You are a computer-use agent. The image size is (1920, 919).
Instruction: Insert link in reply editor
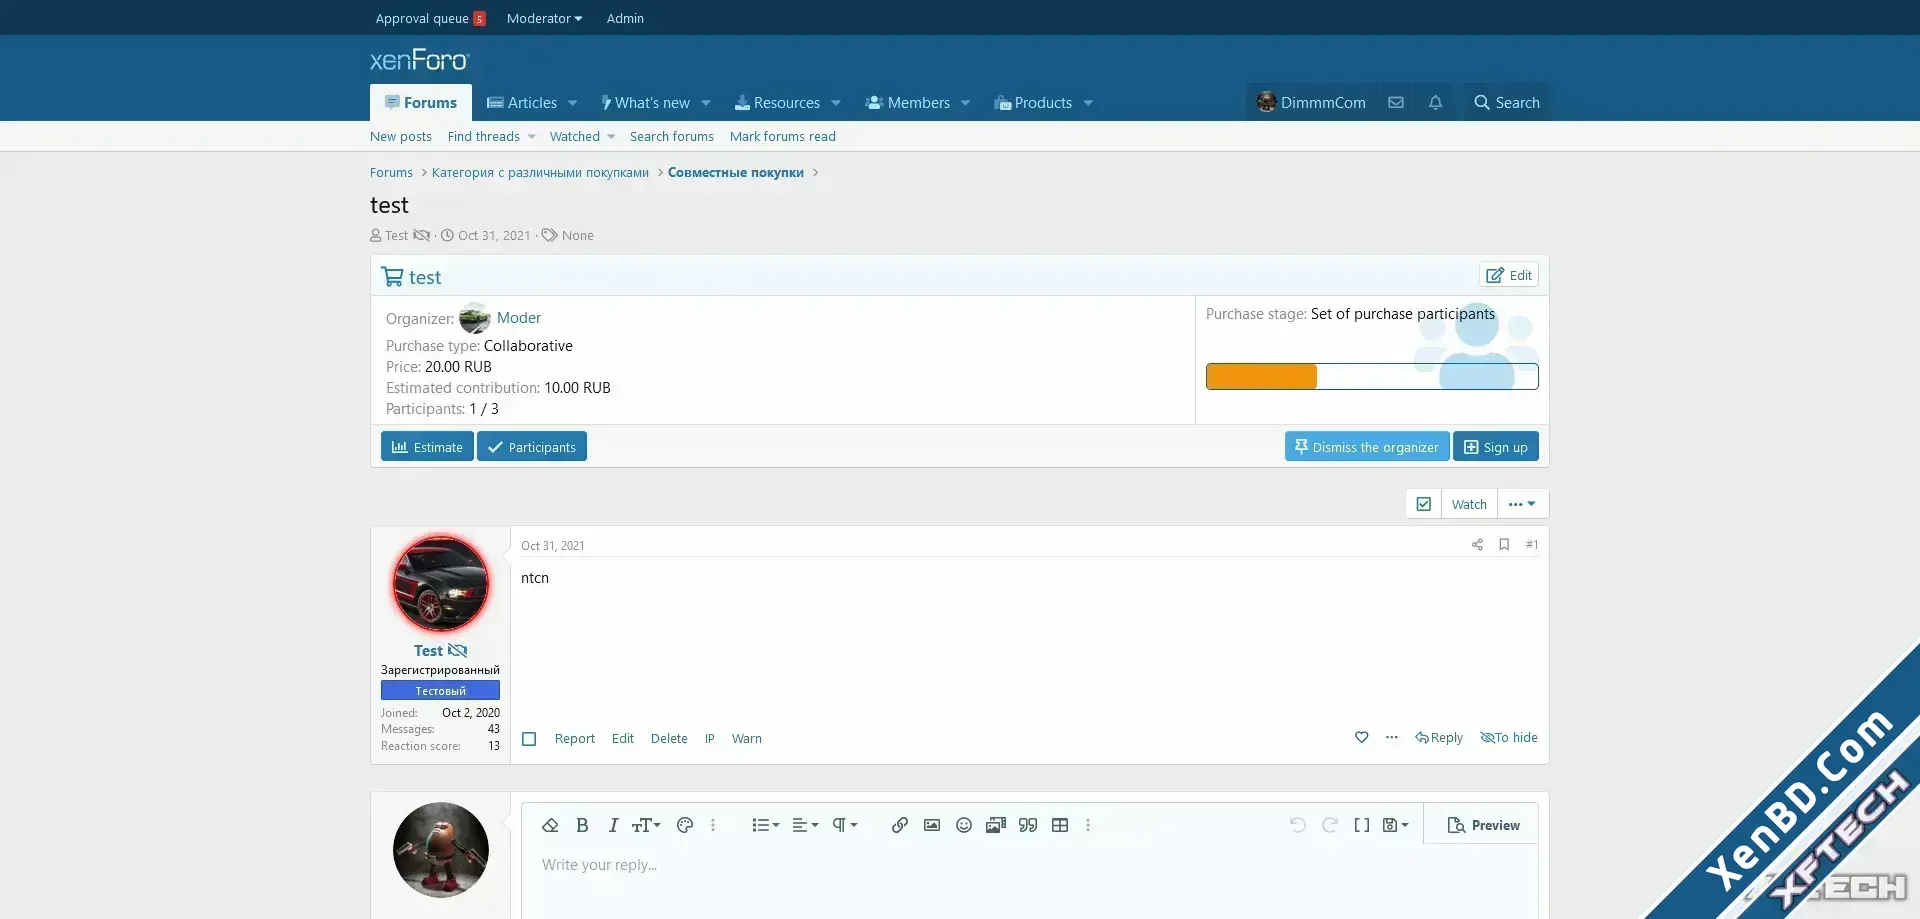[x=900, y=825]
